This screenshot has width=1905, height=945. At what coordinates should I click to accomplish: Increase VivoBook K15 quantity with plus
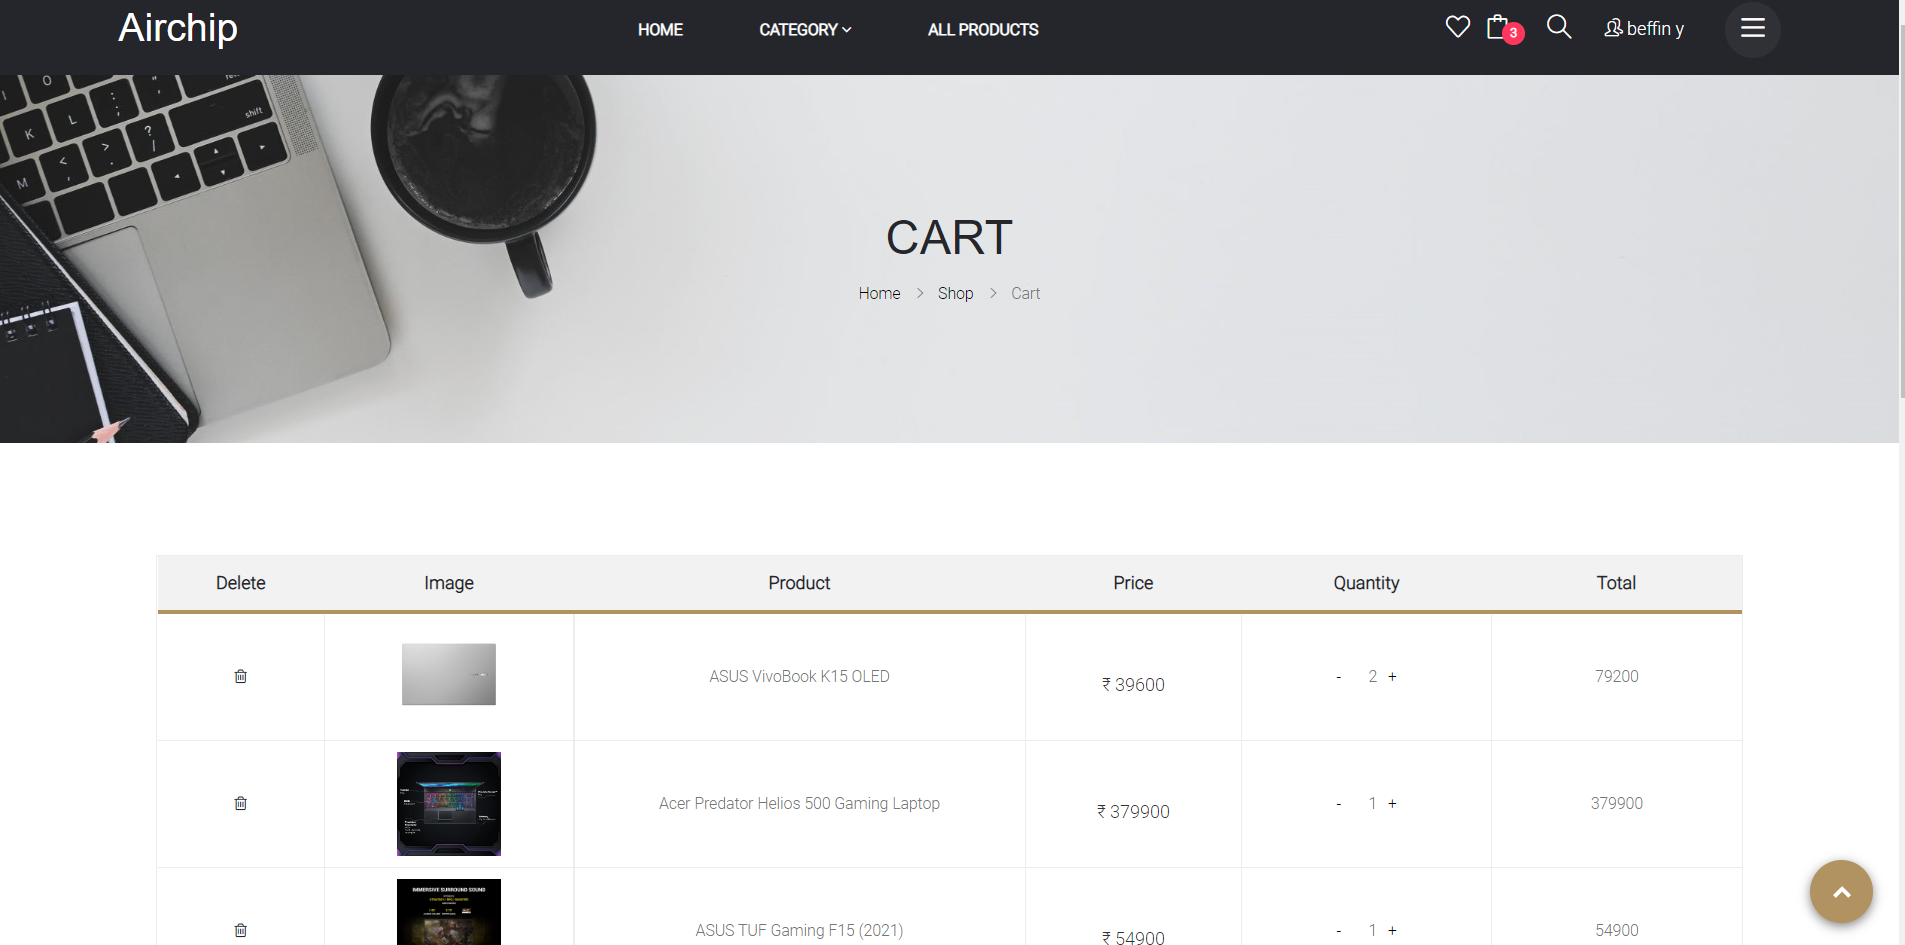(x=1393, y=676)
